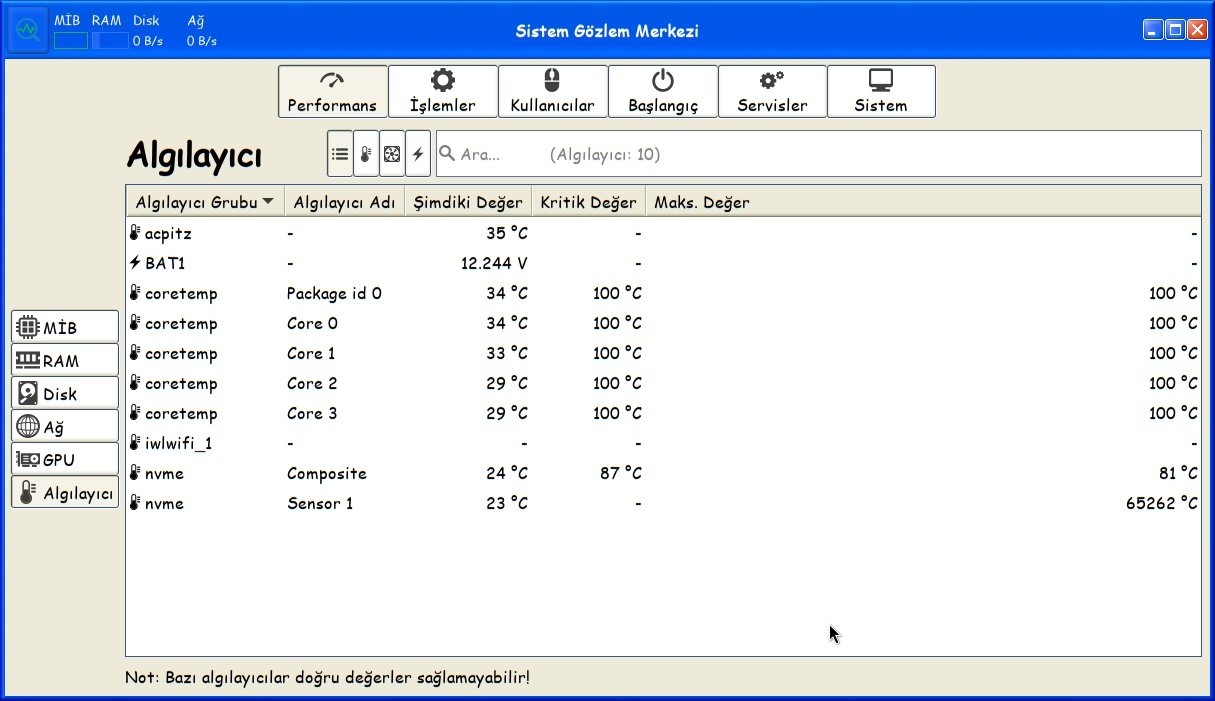Click the System Monitoring Center app icon
The width and height of the screenshot is (1215, 701).
(28, 31)
